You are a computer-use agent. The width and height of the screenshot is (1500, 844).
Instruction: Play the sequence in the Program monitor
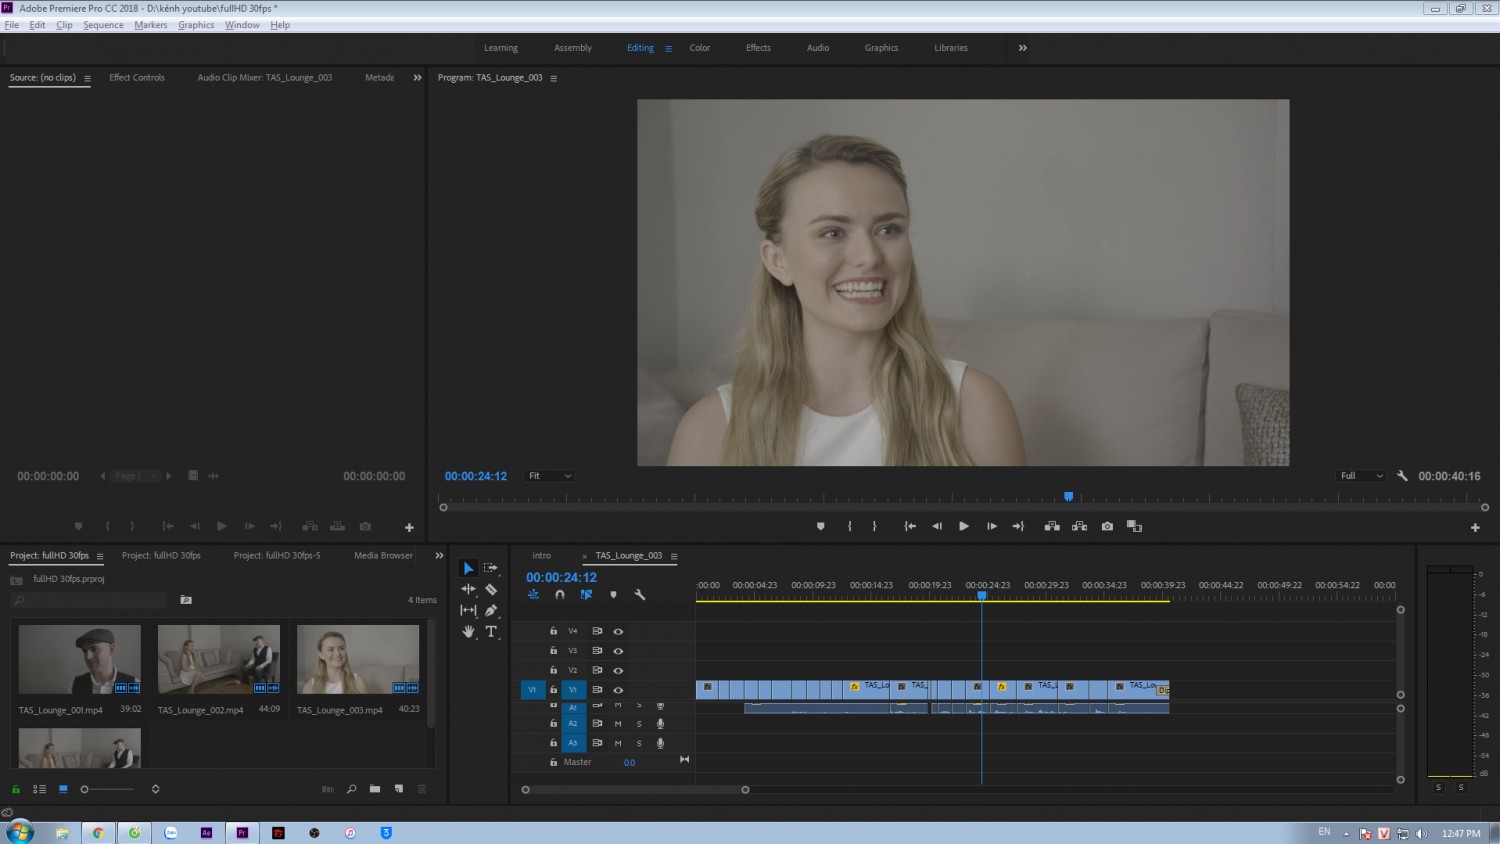pyautogui.click(x=964, y=526)
